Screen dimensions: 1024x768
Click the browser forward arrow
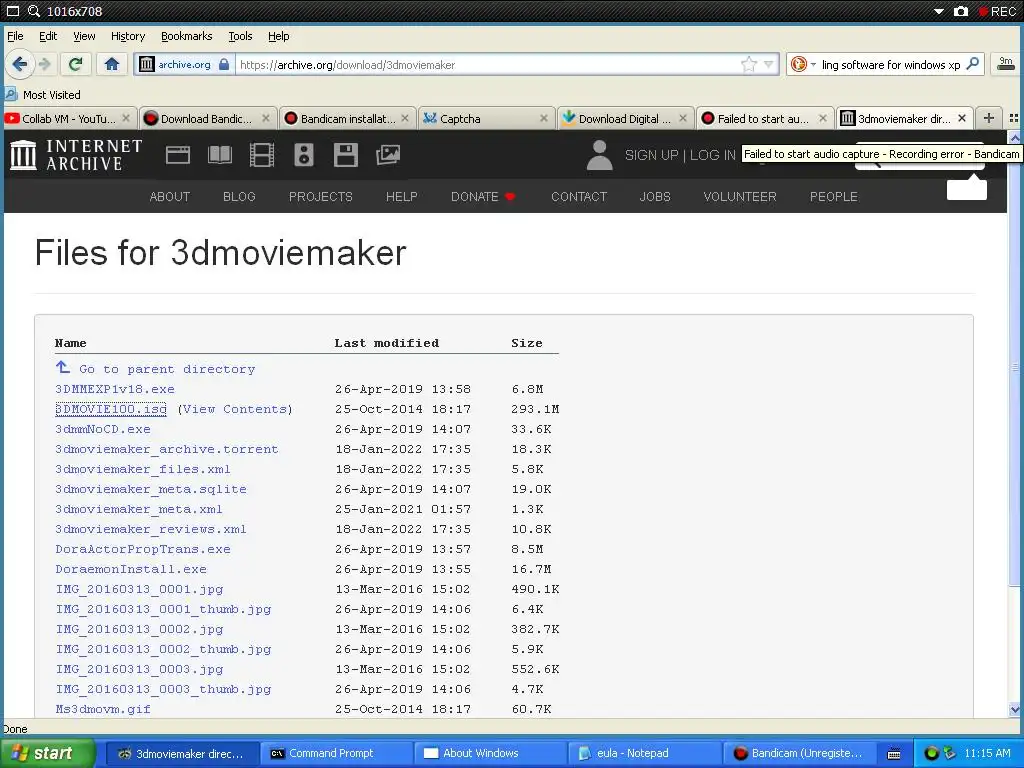click(44, 64)
